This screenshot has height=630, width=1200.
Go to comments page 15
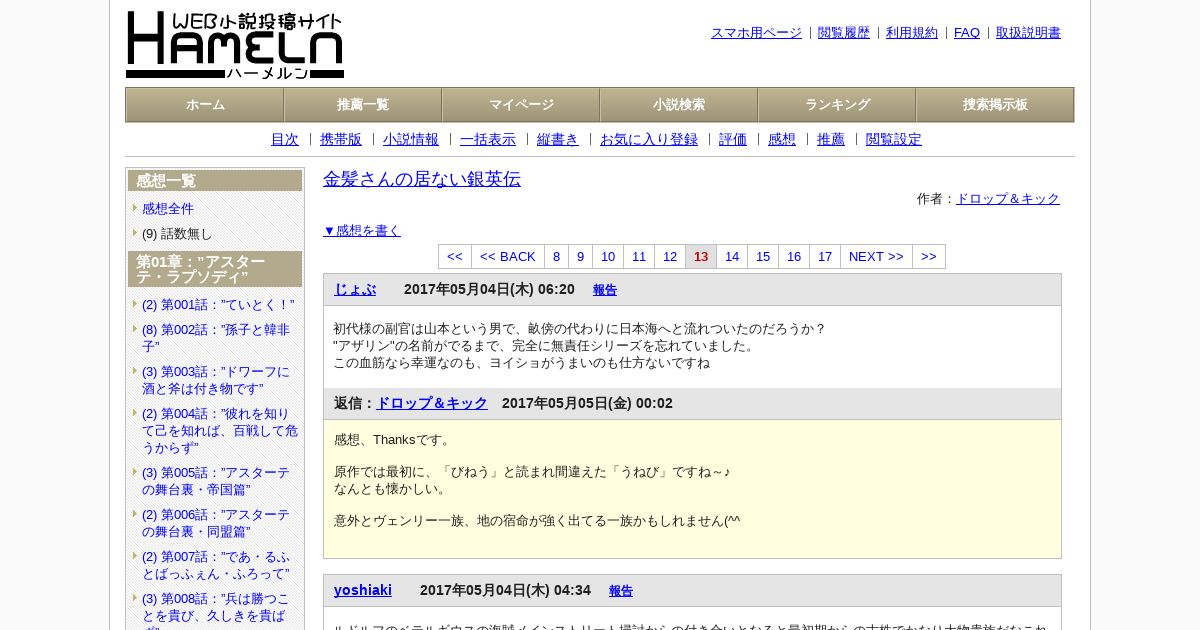pos(763,257)
